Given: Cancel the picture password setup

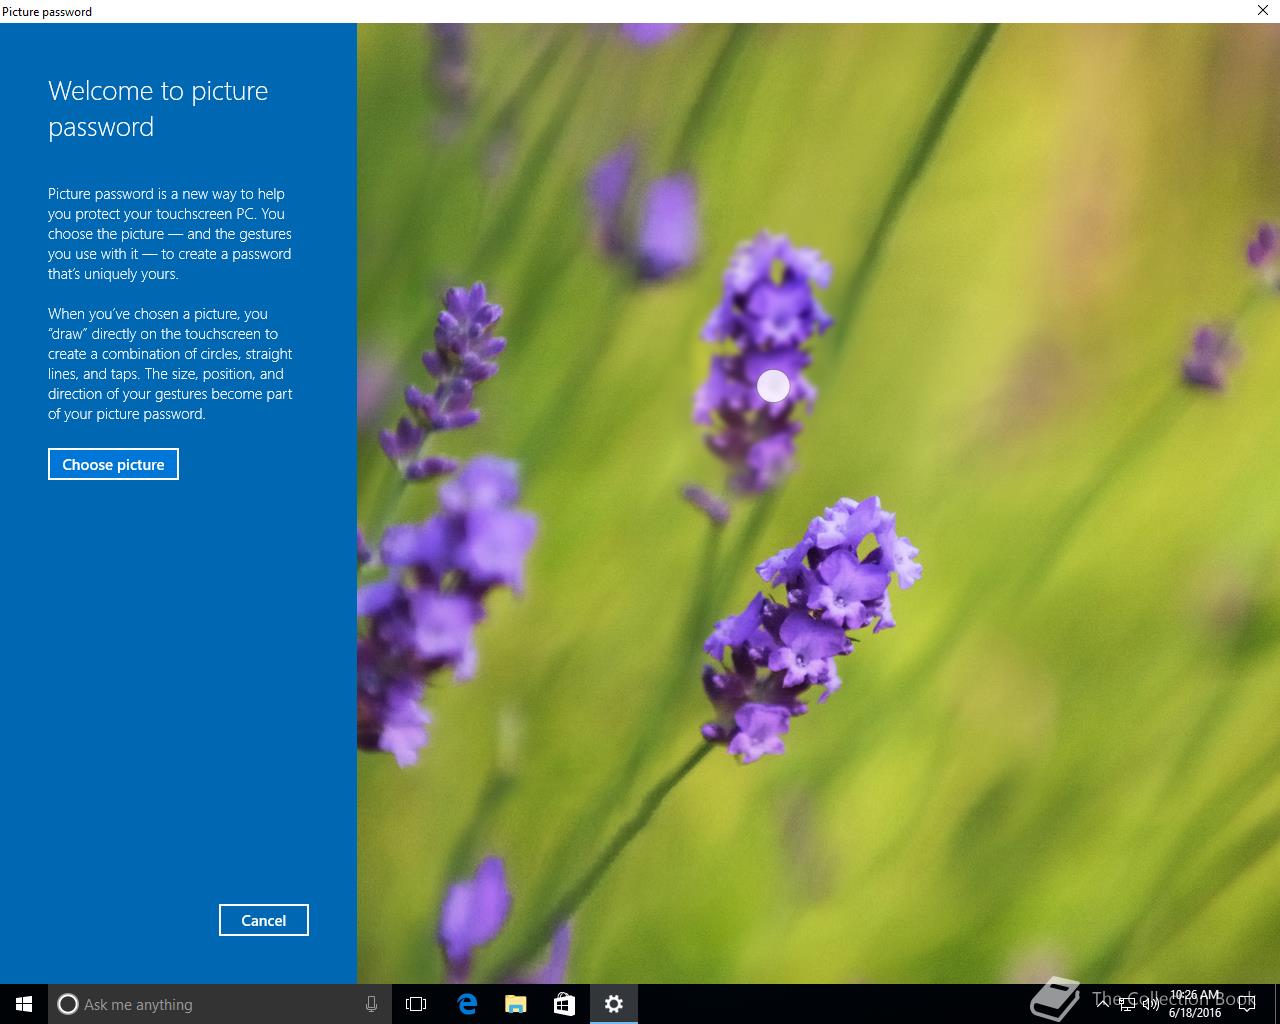Looking at the screenshot, I should pos(264,920).
